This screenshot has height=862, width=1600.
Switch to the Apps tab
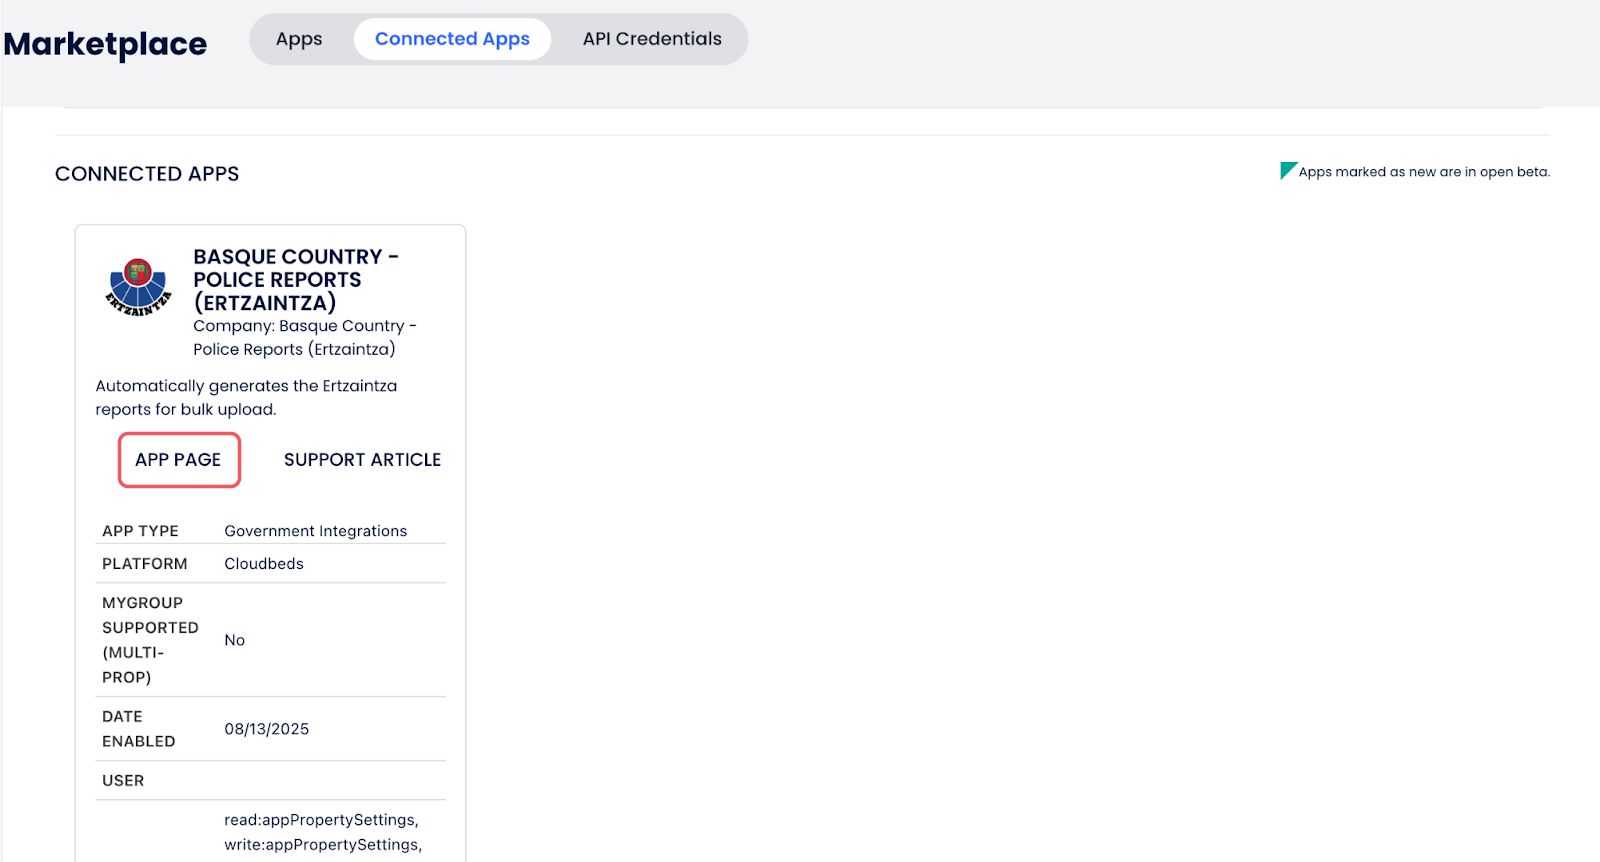tap(299, 39)
